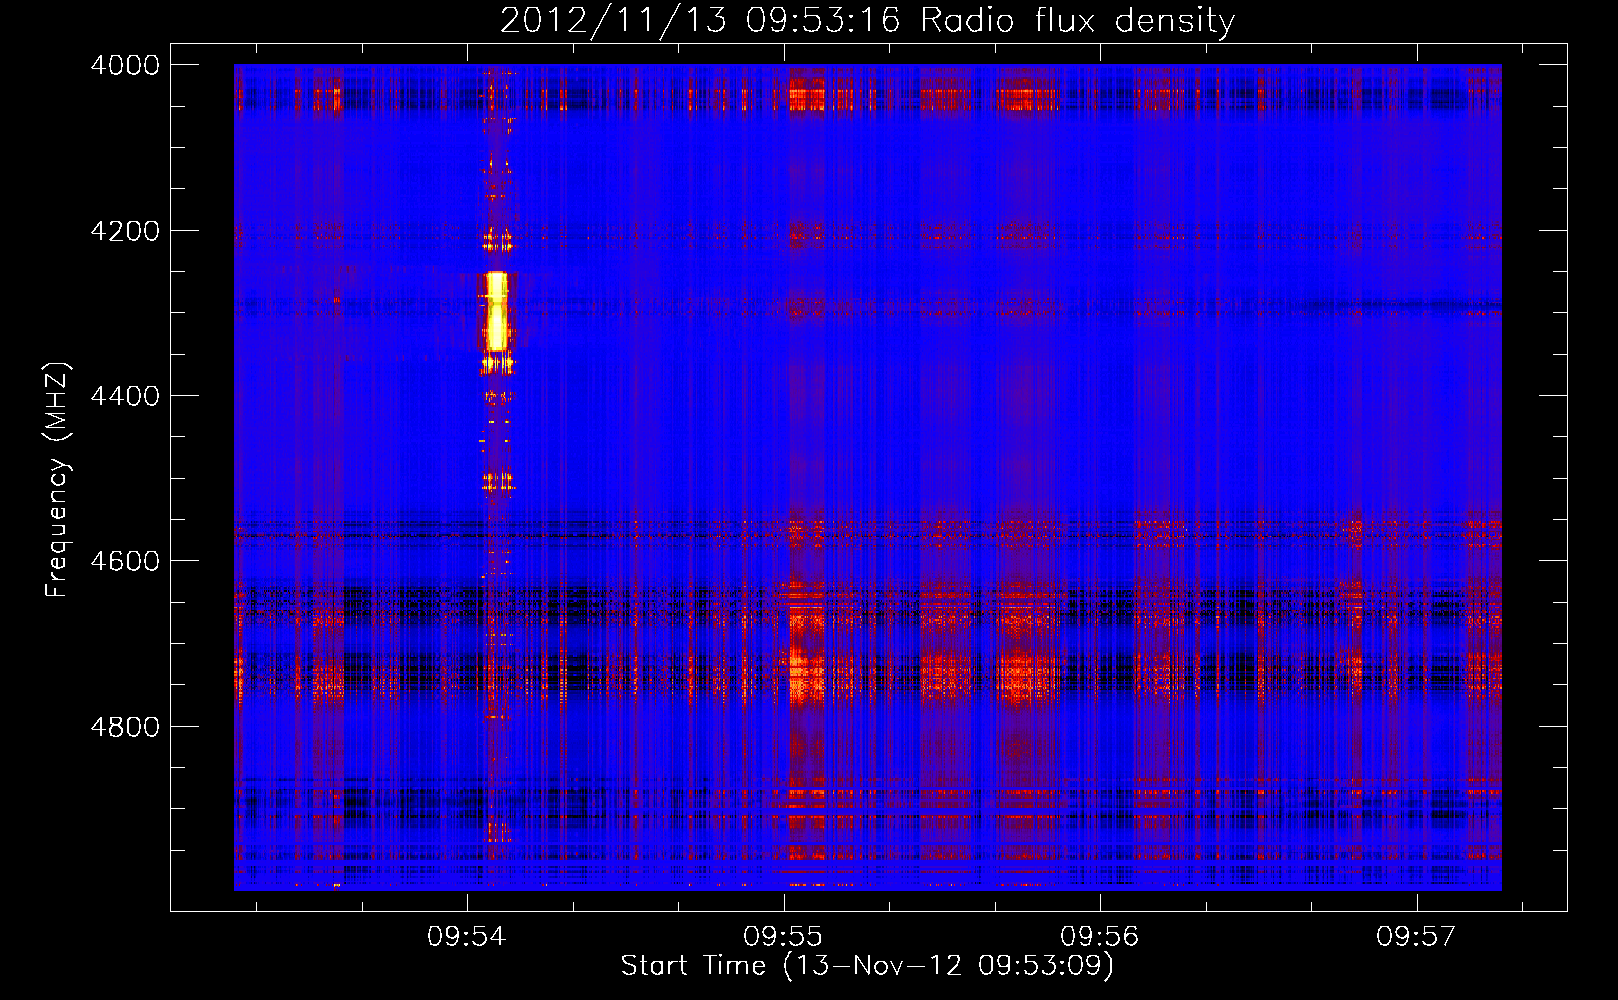This screenshot has height=1000, width=1618.
Task: Select the 4200 frequency axis label
Action: coord(125,231)
